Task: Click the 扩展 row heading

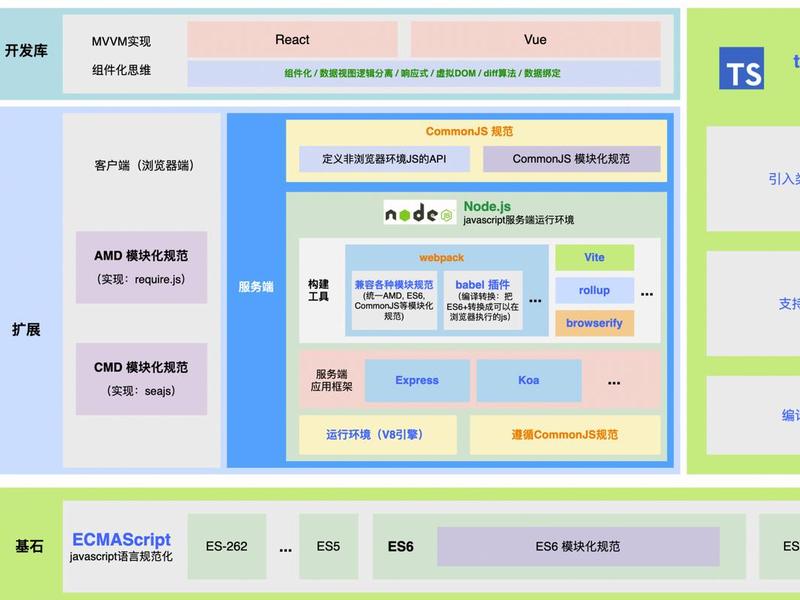Action: [26, 329]
